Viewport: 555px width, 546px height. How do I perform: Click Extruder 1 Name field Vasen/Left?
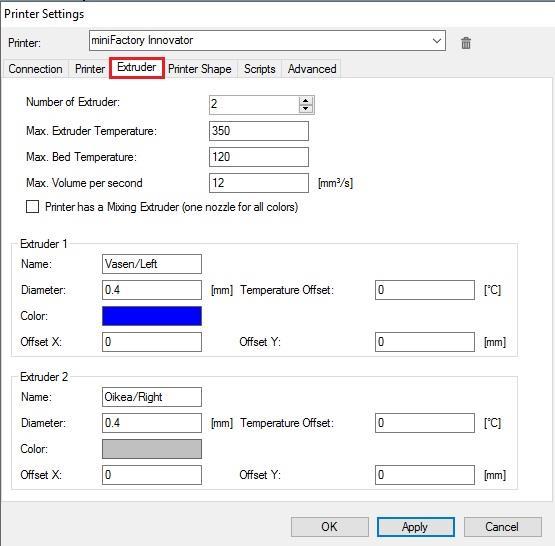pyautogui.click(x=152, y=264)
